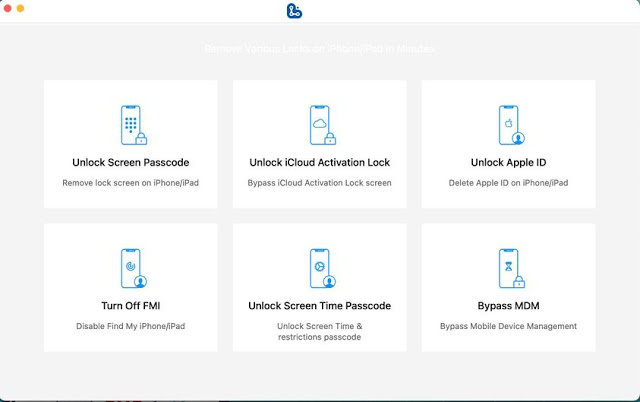Choose Turn Off FMI title
The height and width of the screenshot is (402, 640).
(131, 306)
